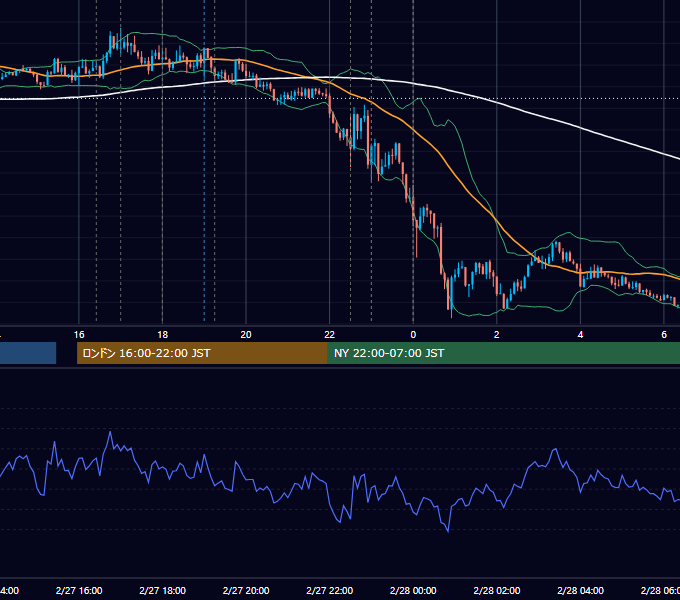Click the 4 hour axis label
This screenshot has width=680, height=600.
pos(580,335)
